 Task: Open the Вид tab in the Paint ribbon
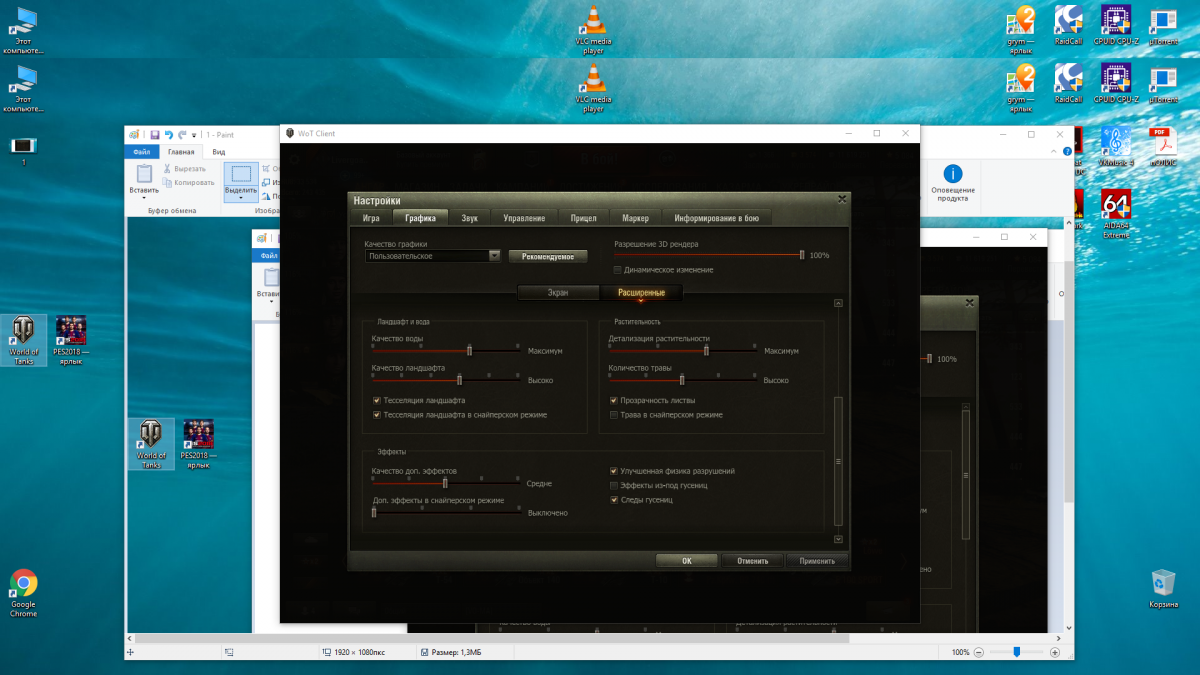[x=218, y=152]
